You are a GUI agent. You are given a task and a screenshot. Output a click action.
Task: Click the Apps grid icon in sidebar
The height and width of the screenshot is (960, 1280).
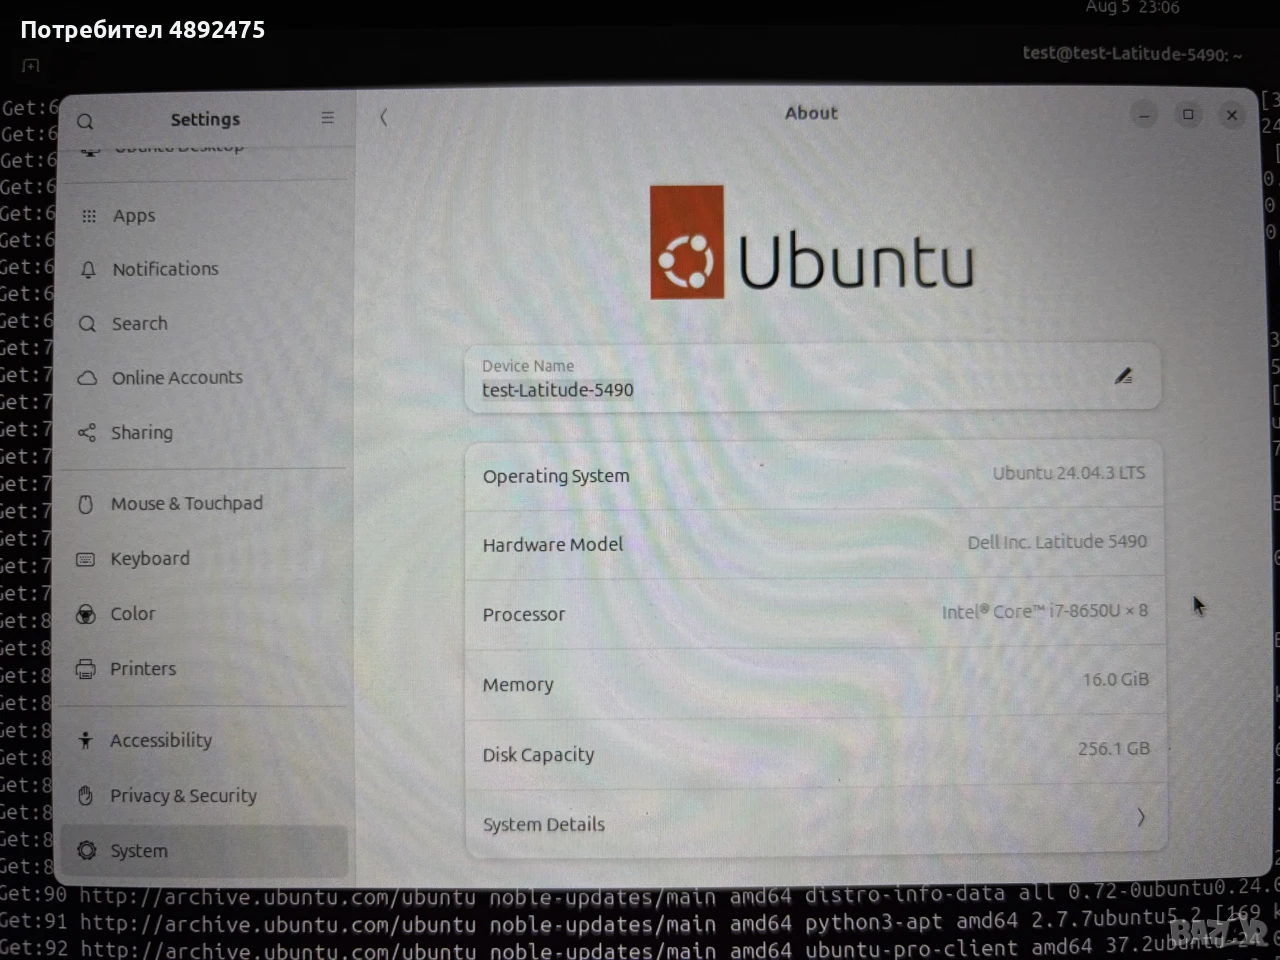[x=89, y=216]
